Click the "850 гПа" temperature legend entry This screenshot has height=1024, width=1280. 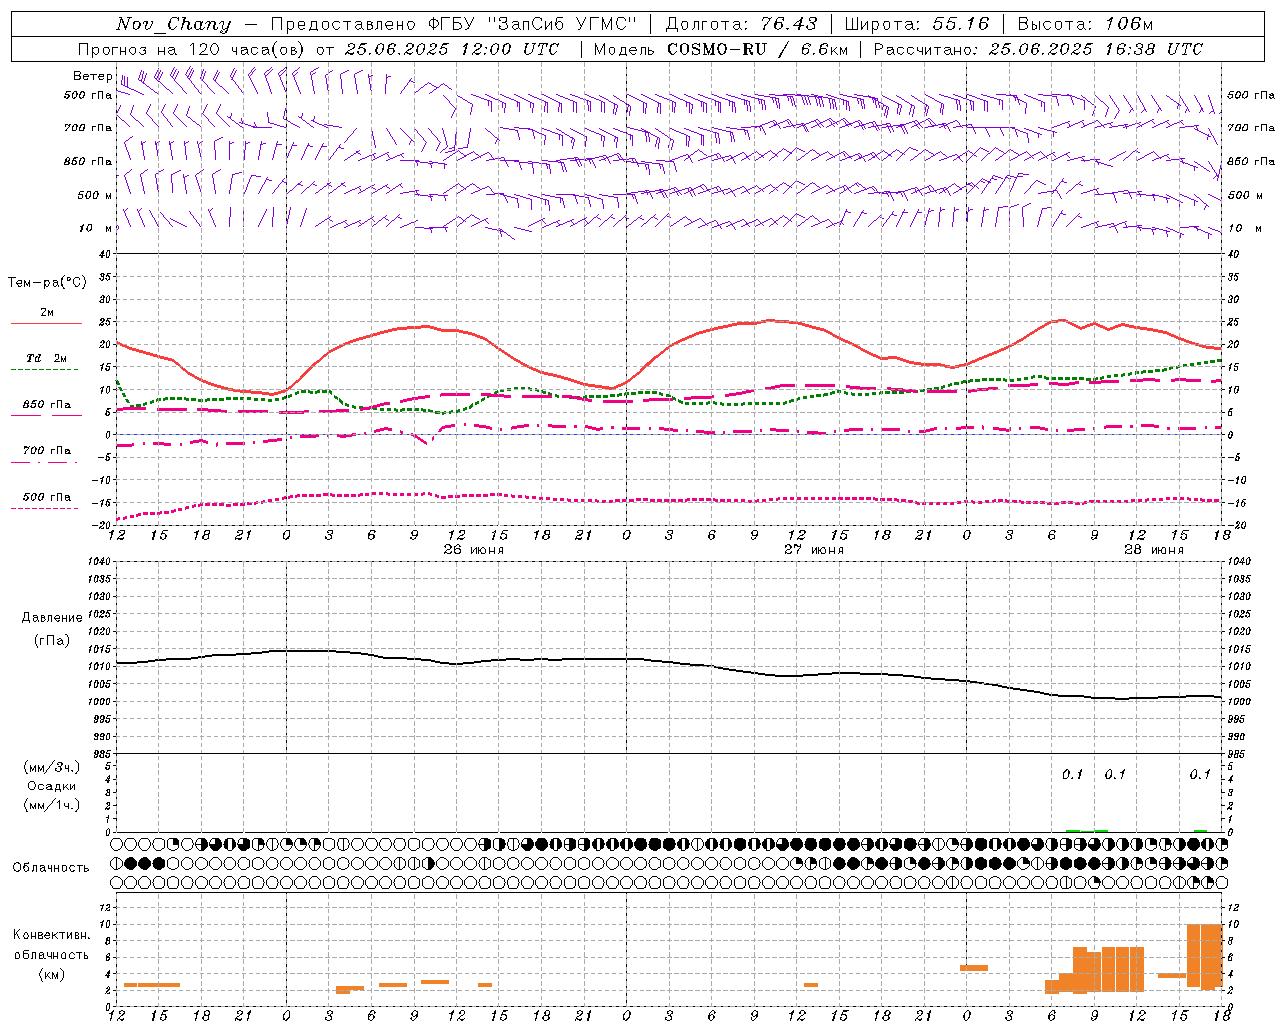coord(46,405)
